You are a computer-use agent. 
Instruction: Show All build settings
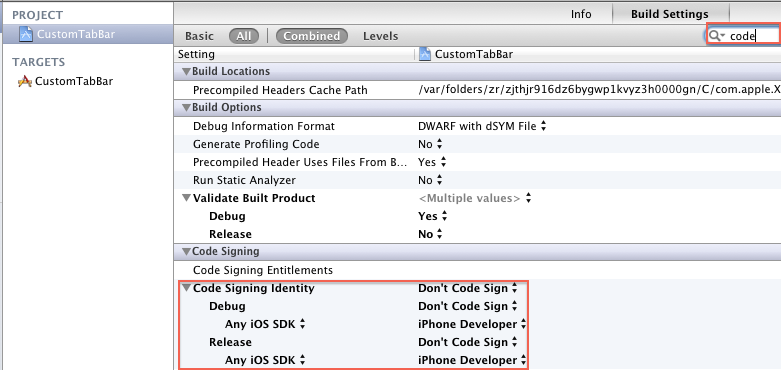[x=244, y=36]
